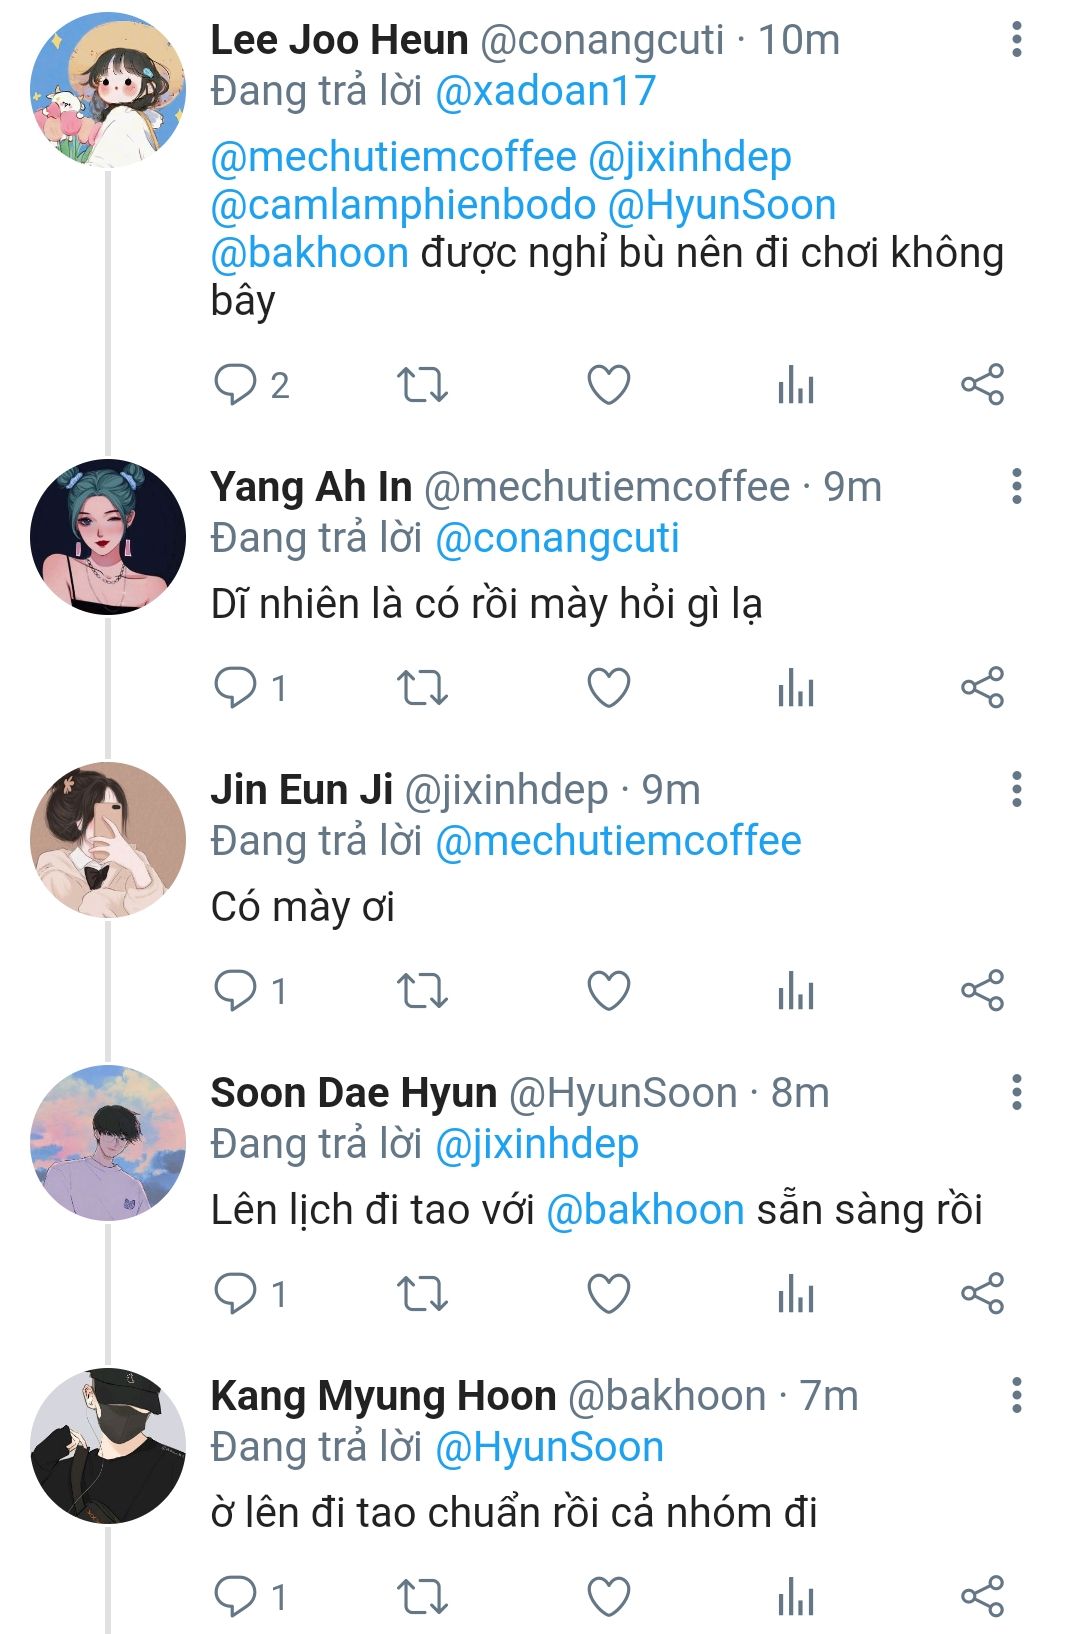
Task: Open more options on Kang Myung Hoon's tweet
Action: point(1016,1396)
